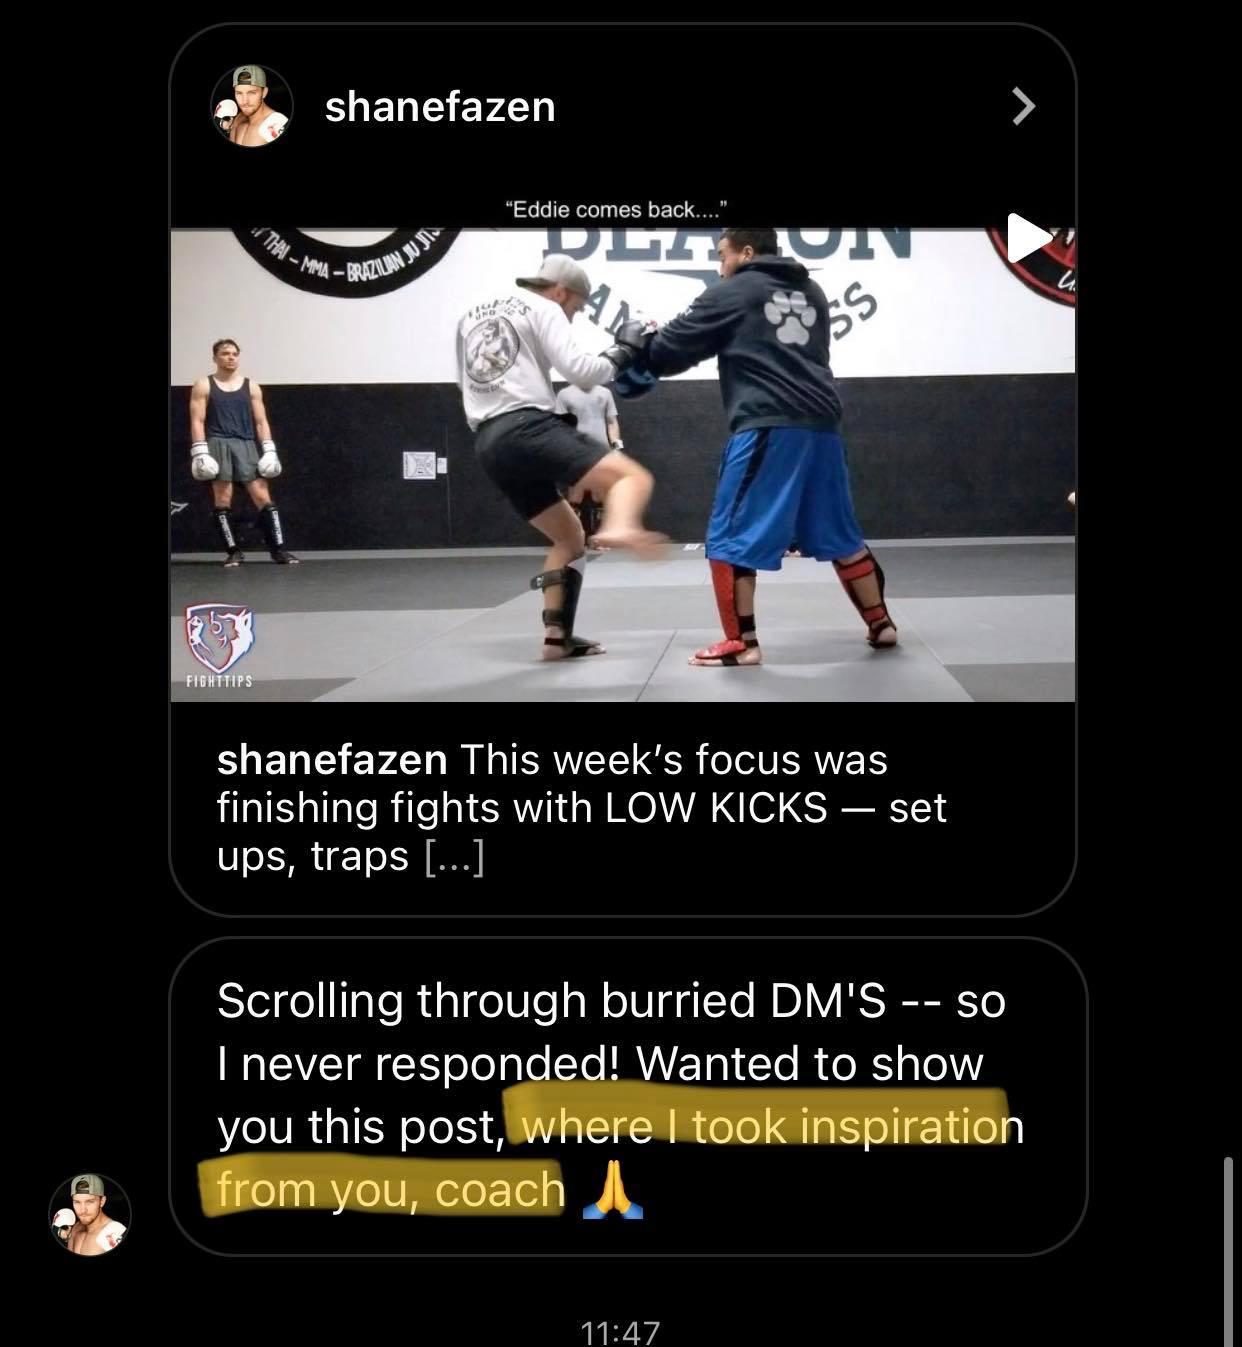
Task: Open sender's avatar beside the message bubble
Action: [x=90, y=1214]
